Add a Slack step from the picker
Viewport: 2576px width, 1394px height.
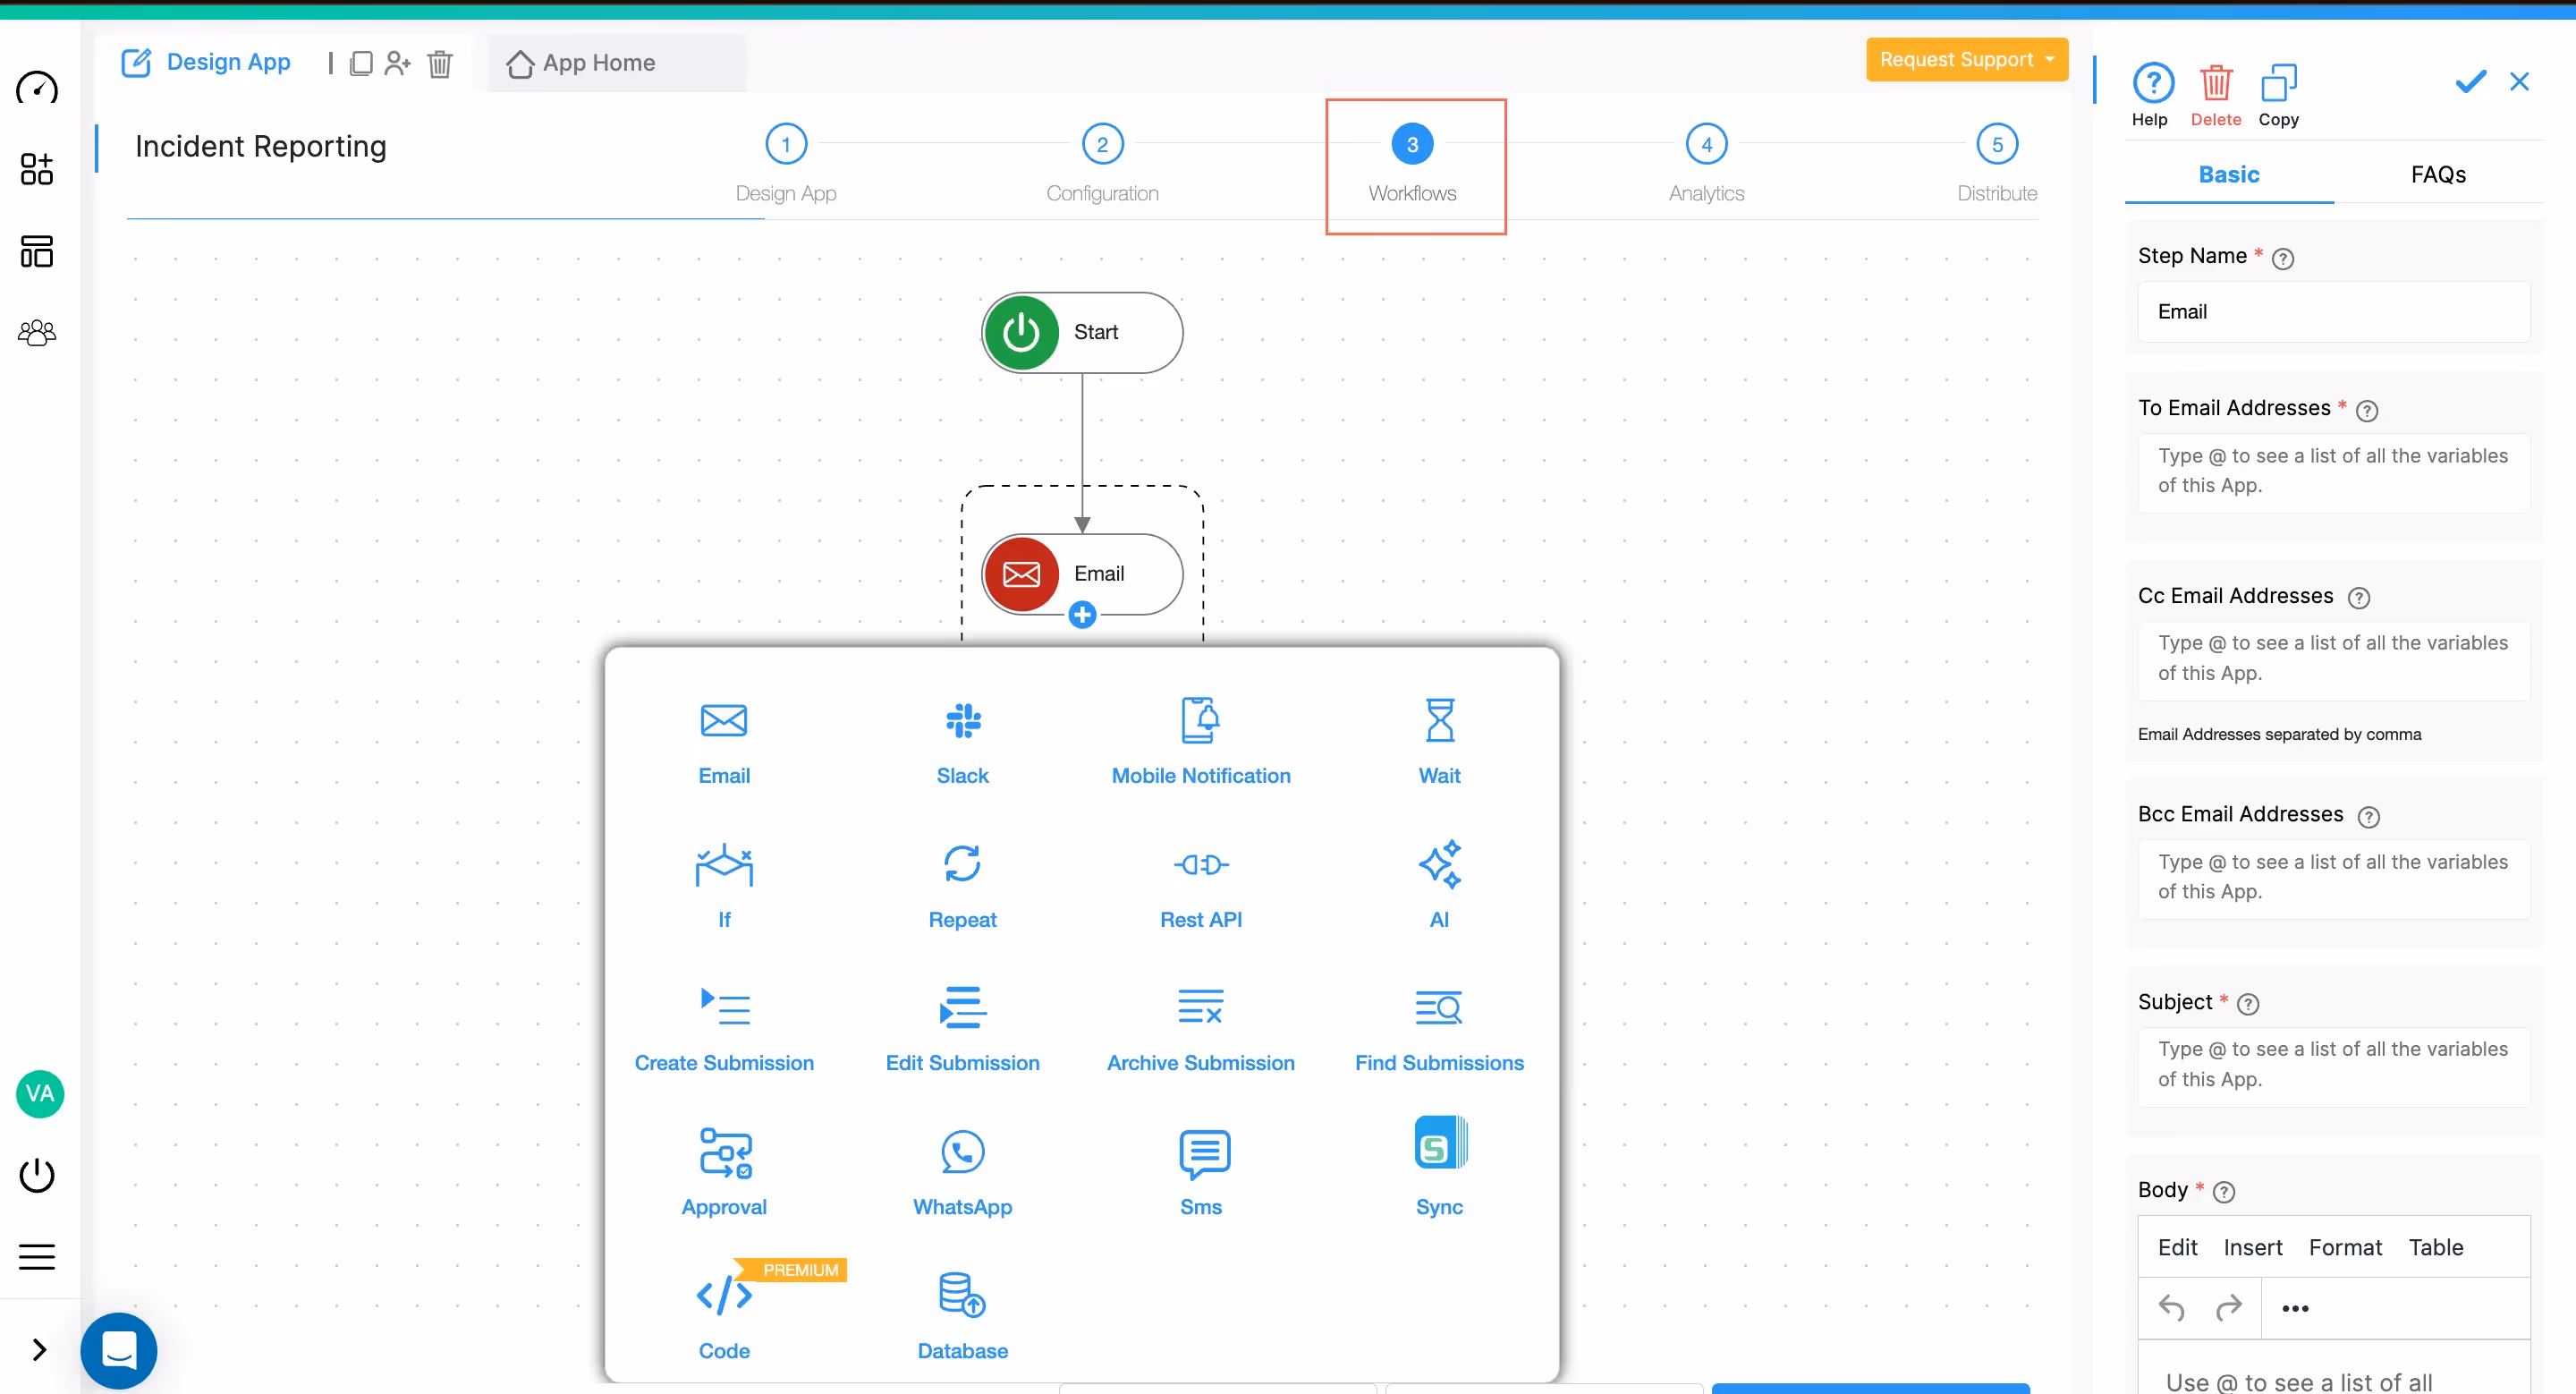(962, 740)
